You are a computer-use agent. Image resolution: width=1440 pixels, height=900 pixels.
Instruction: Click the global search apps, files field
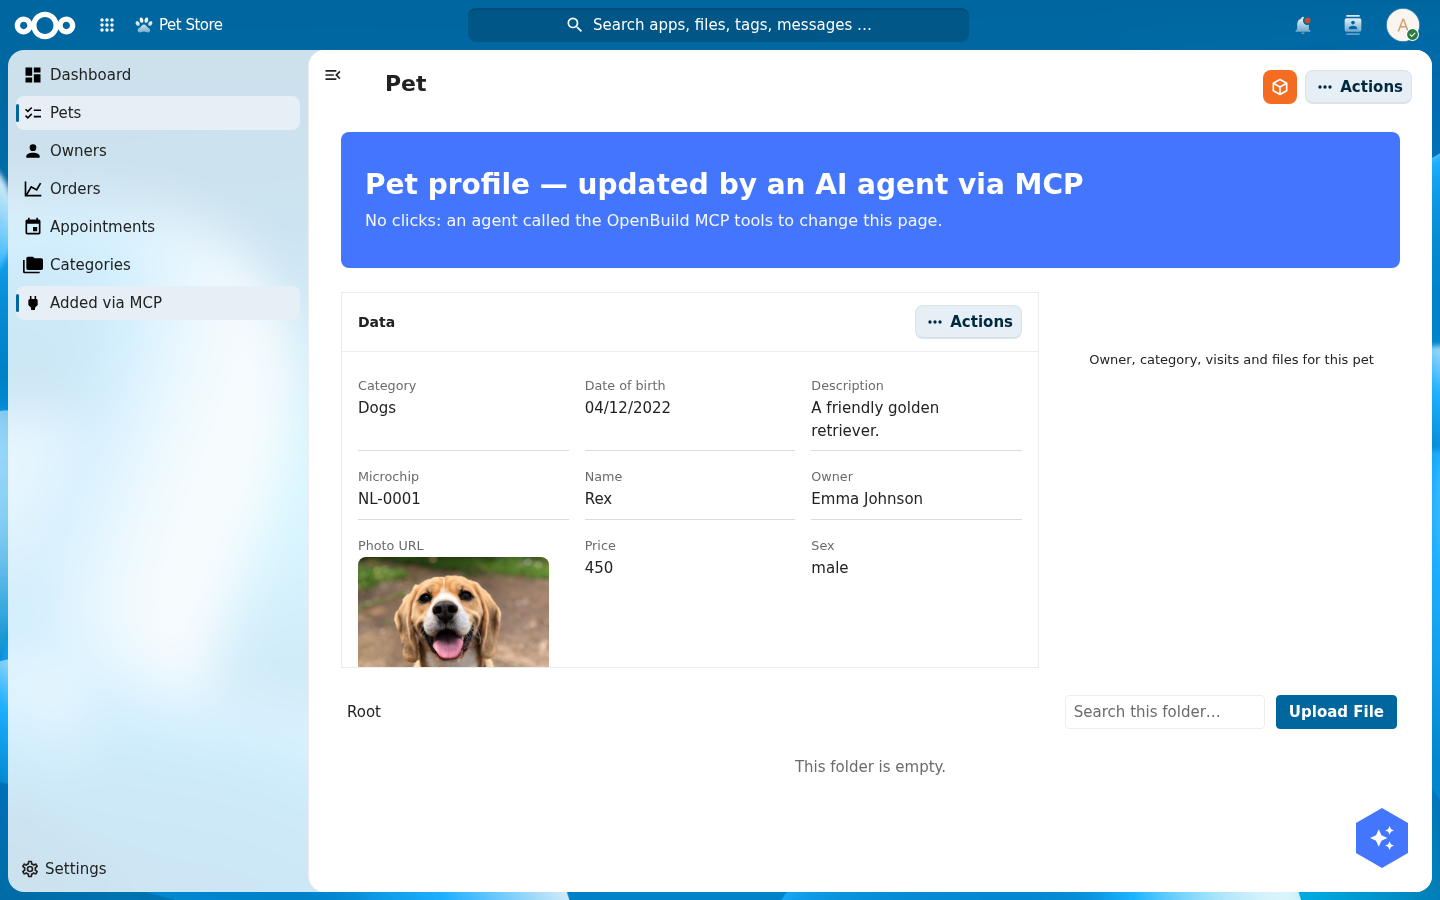718,25
